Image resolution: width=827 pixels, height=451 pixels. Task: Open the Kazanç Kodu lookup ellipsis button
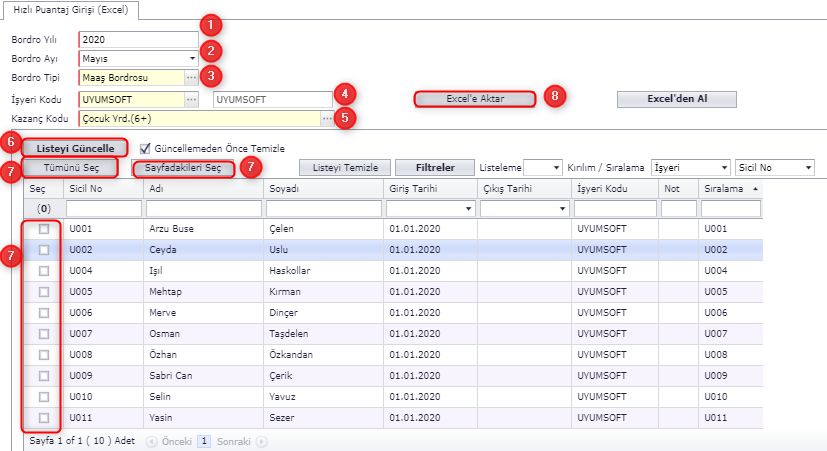[326, 118]
